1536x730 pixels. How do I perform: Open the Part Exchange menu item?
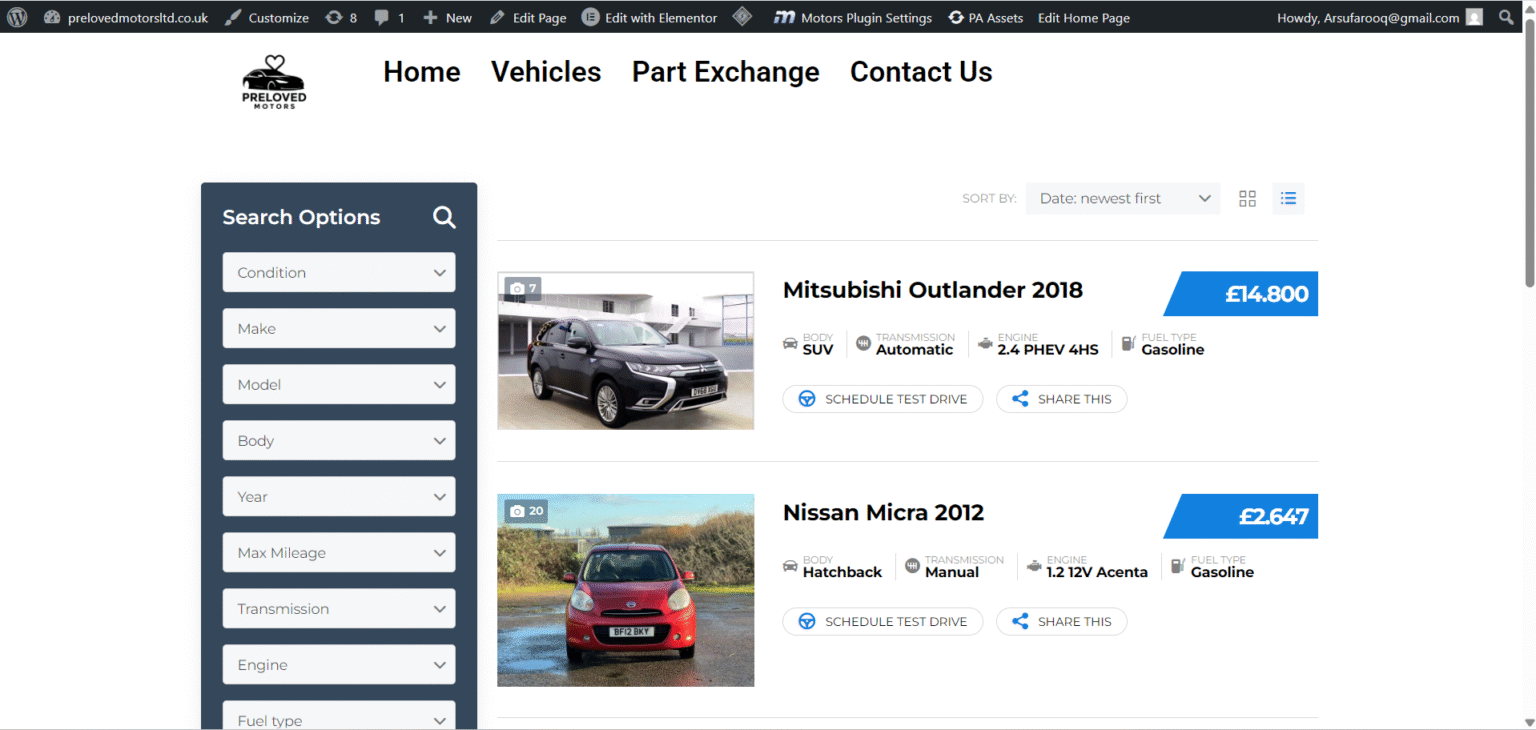coord(725,71)
